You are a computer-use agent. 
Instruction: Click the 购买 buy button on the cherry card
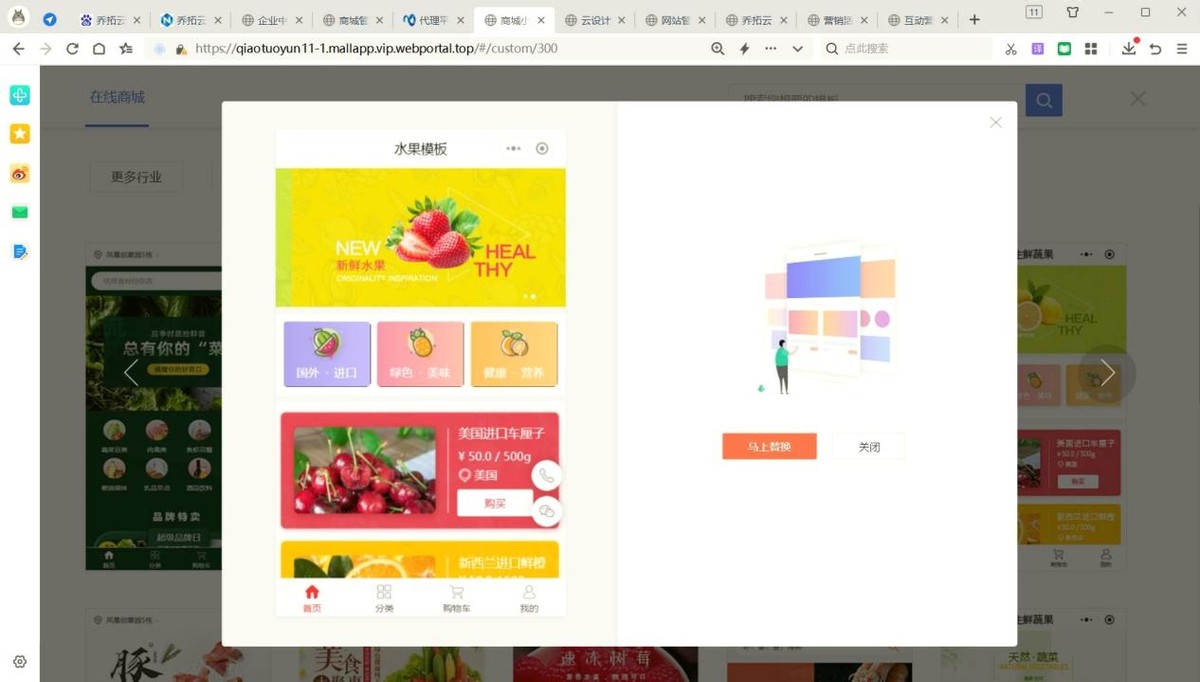[495, 503]
